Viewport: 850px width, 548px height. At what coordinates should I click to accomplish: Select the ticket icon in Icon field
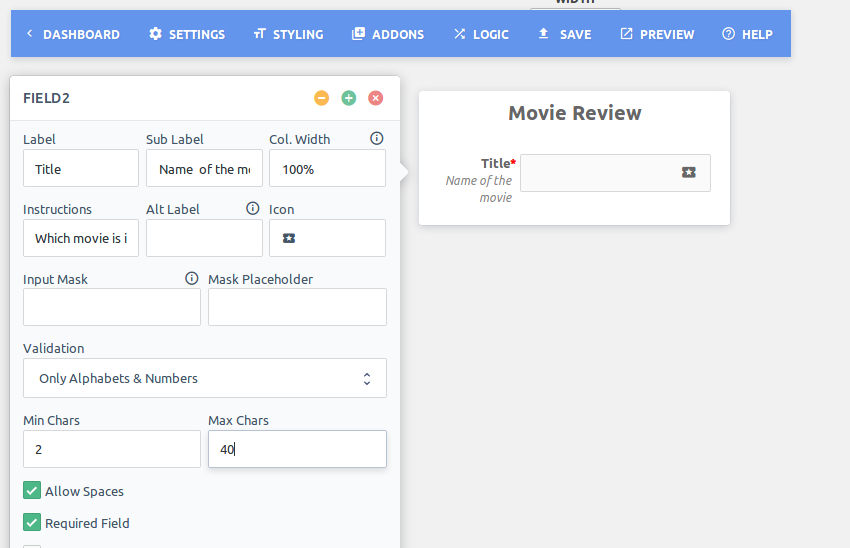pos(289,238)
